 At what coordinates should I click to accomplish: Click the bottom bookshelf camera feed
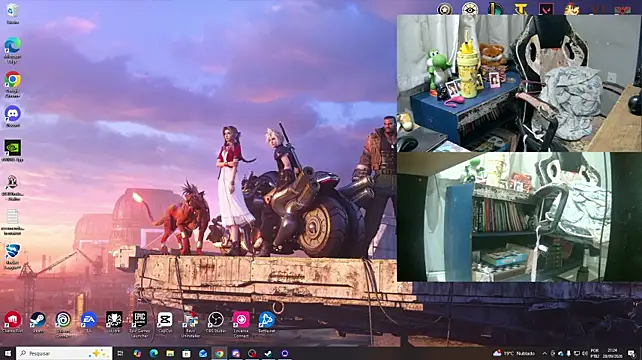click(519, 217)
